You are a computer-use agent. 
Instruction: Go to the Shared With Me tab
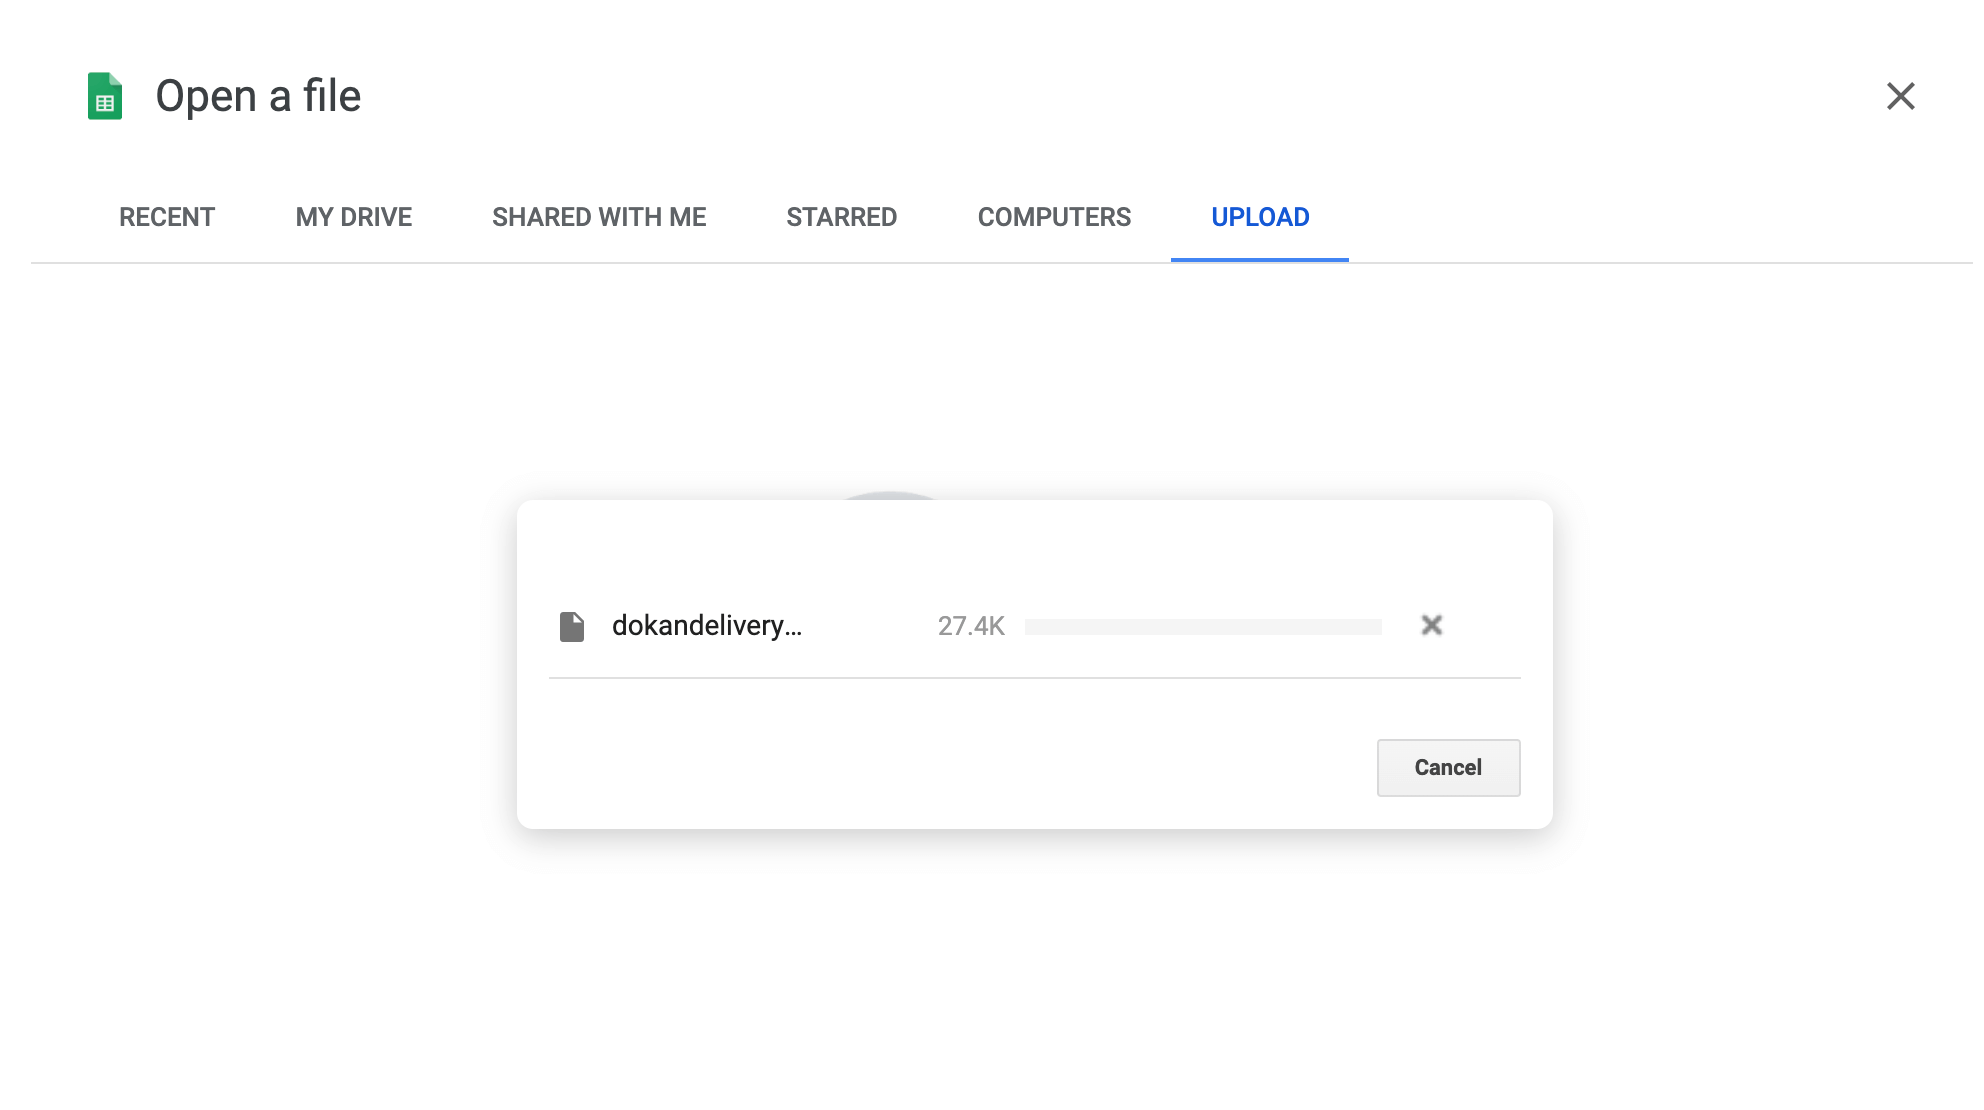[599, 217]
